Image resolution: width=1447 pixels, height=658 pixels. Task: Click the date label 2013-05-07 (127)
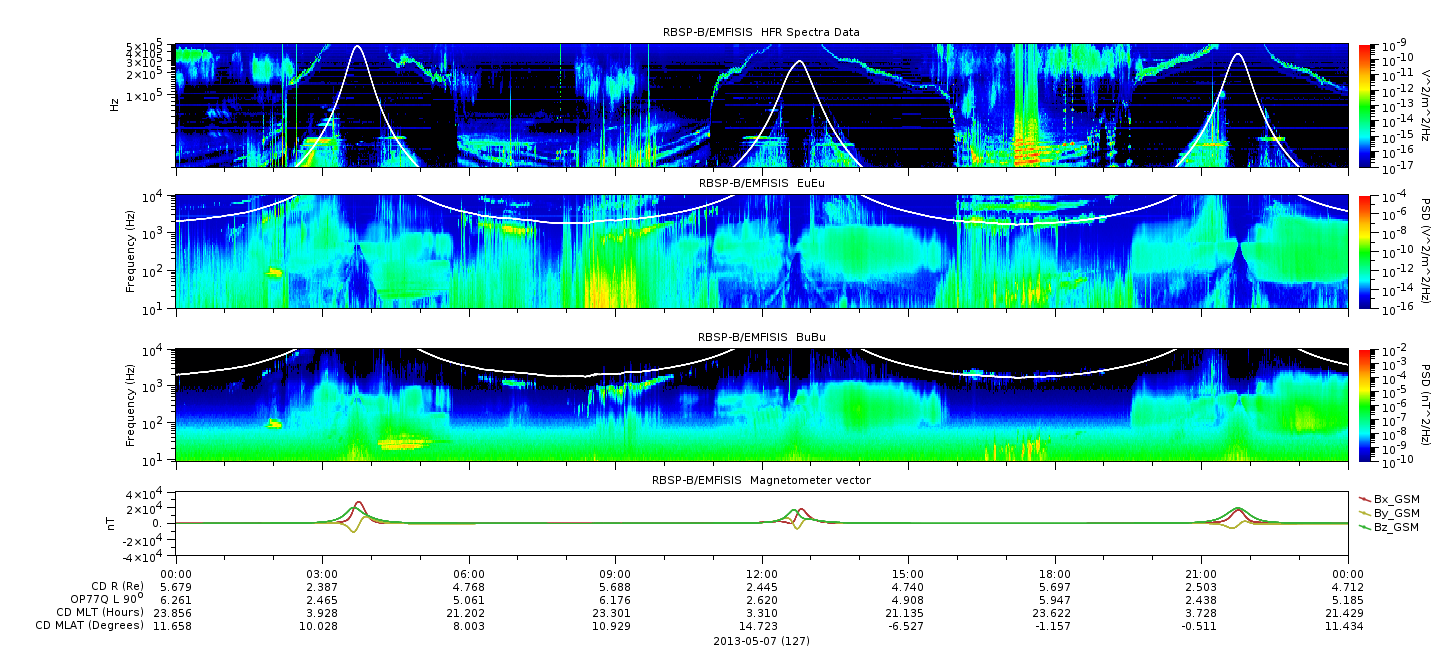(761, 640)
